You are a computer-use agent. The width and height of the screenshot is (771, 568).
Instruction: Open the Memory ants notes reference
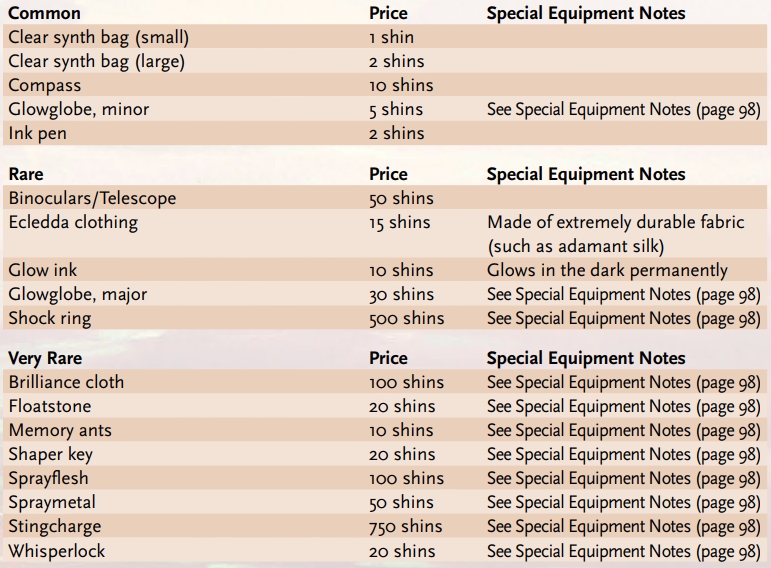click(x=623, y=431)
